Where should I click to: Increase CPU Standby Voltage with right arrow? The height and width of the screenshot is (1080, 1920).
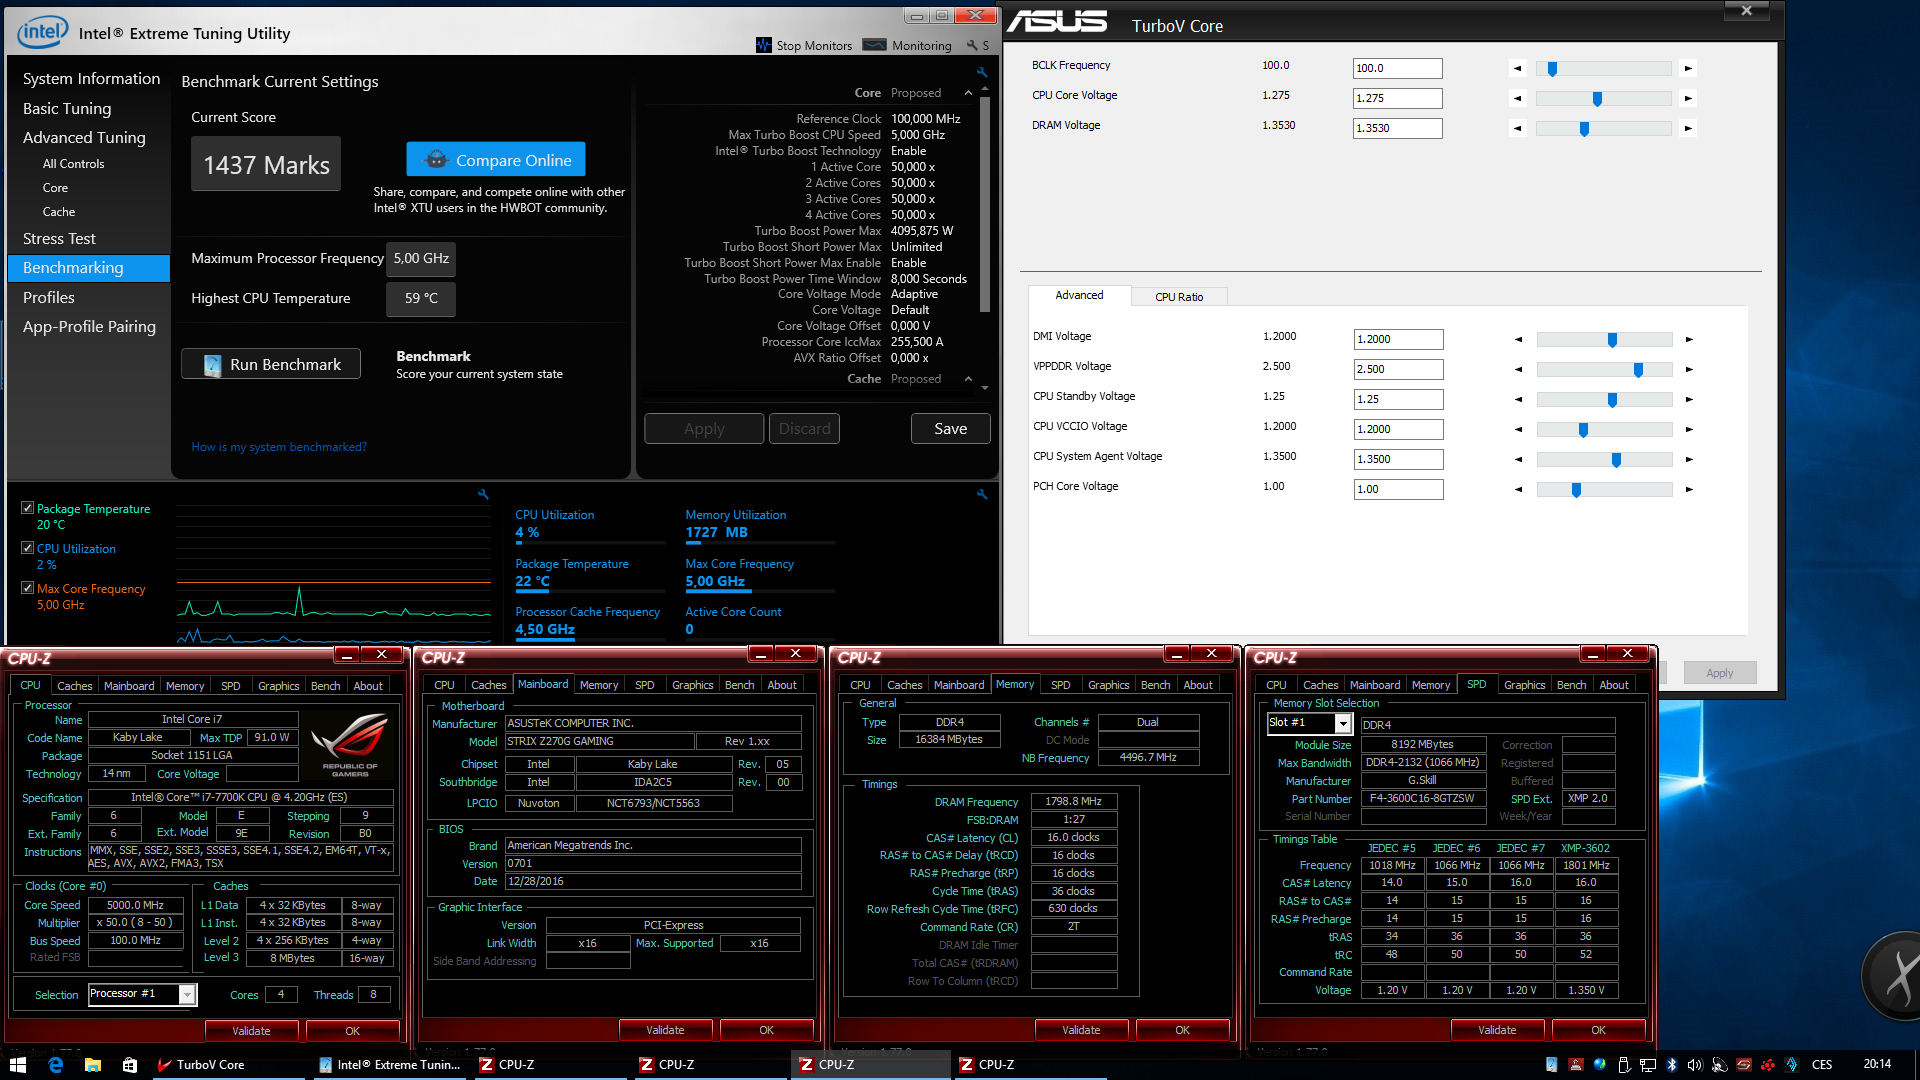(1689, 400)
